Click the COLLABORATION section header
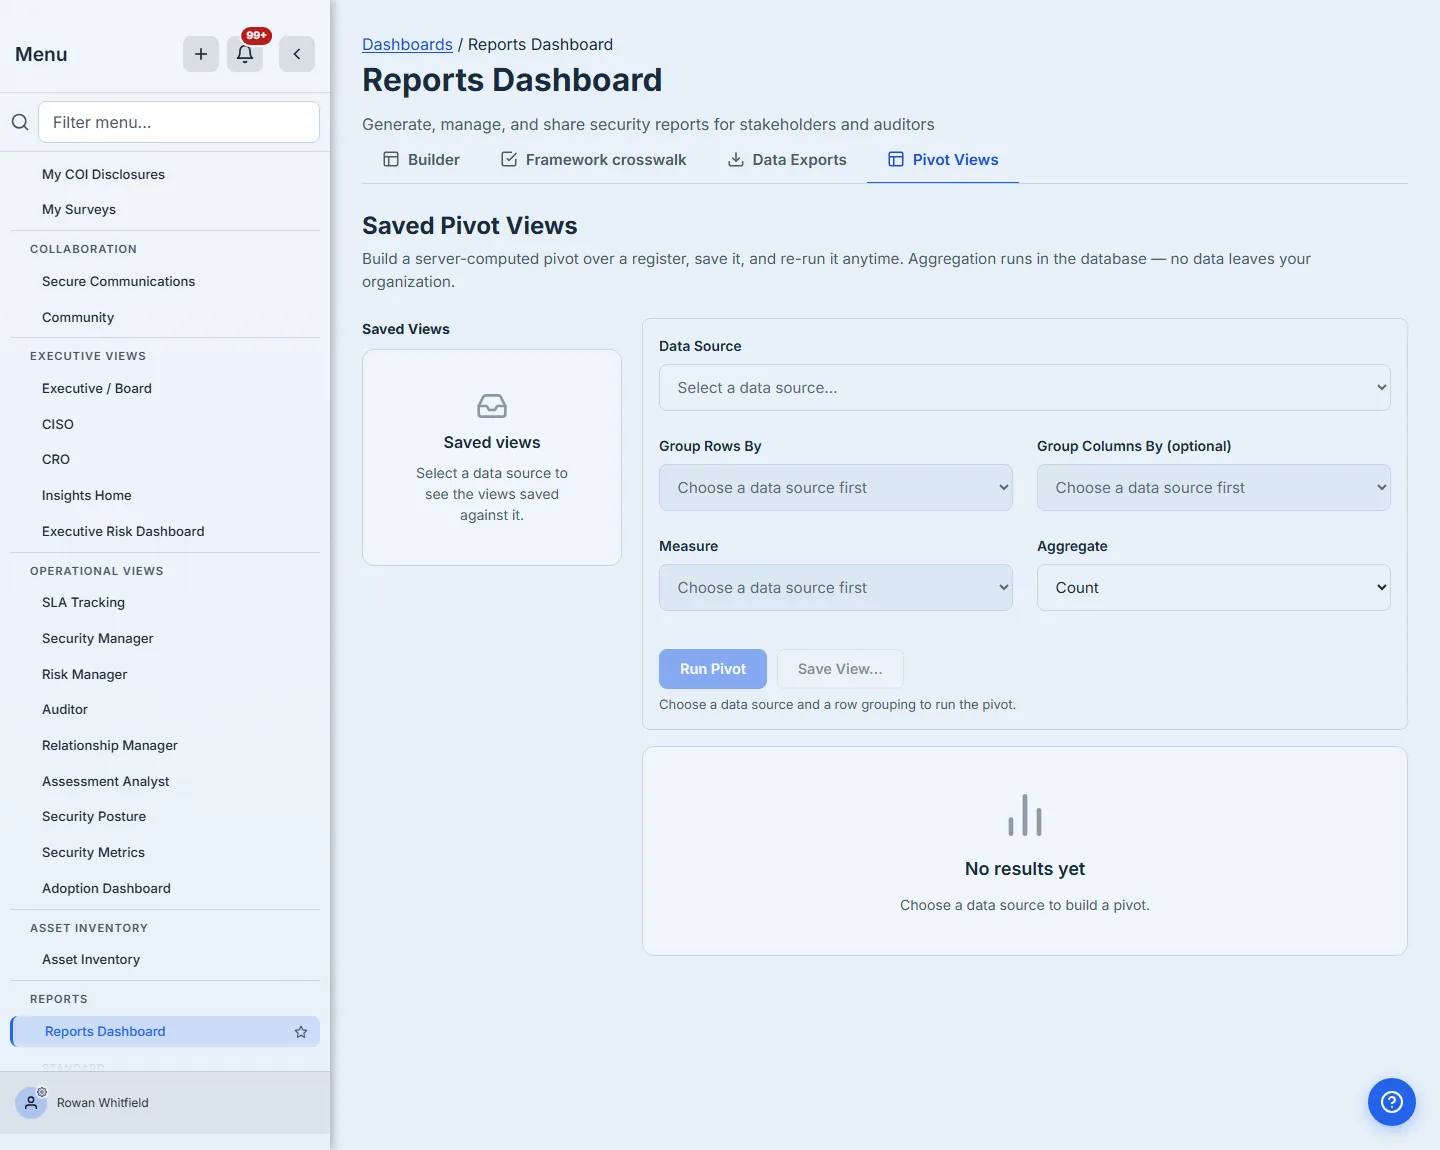Screen dimensions: 1440x1150 [x=83, y=249]
